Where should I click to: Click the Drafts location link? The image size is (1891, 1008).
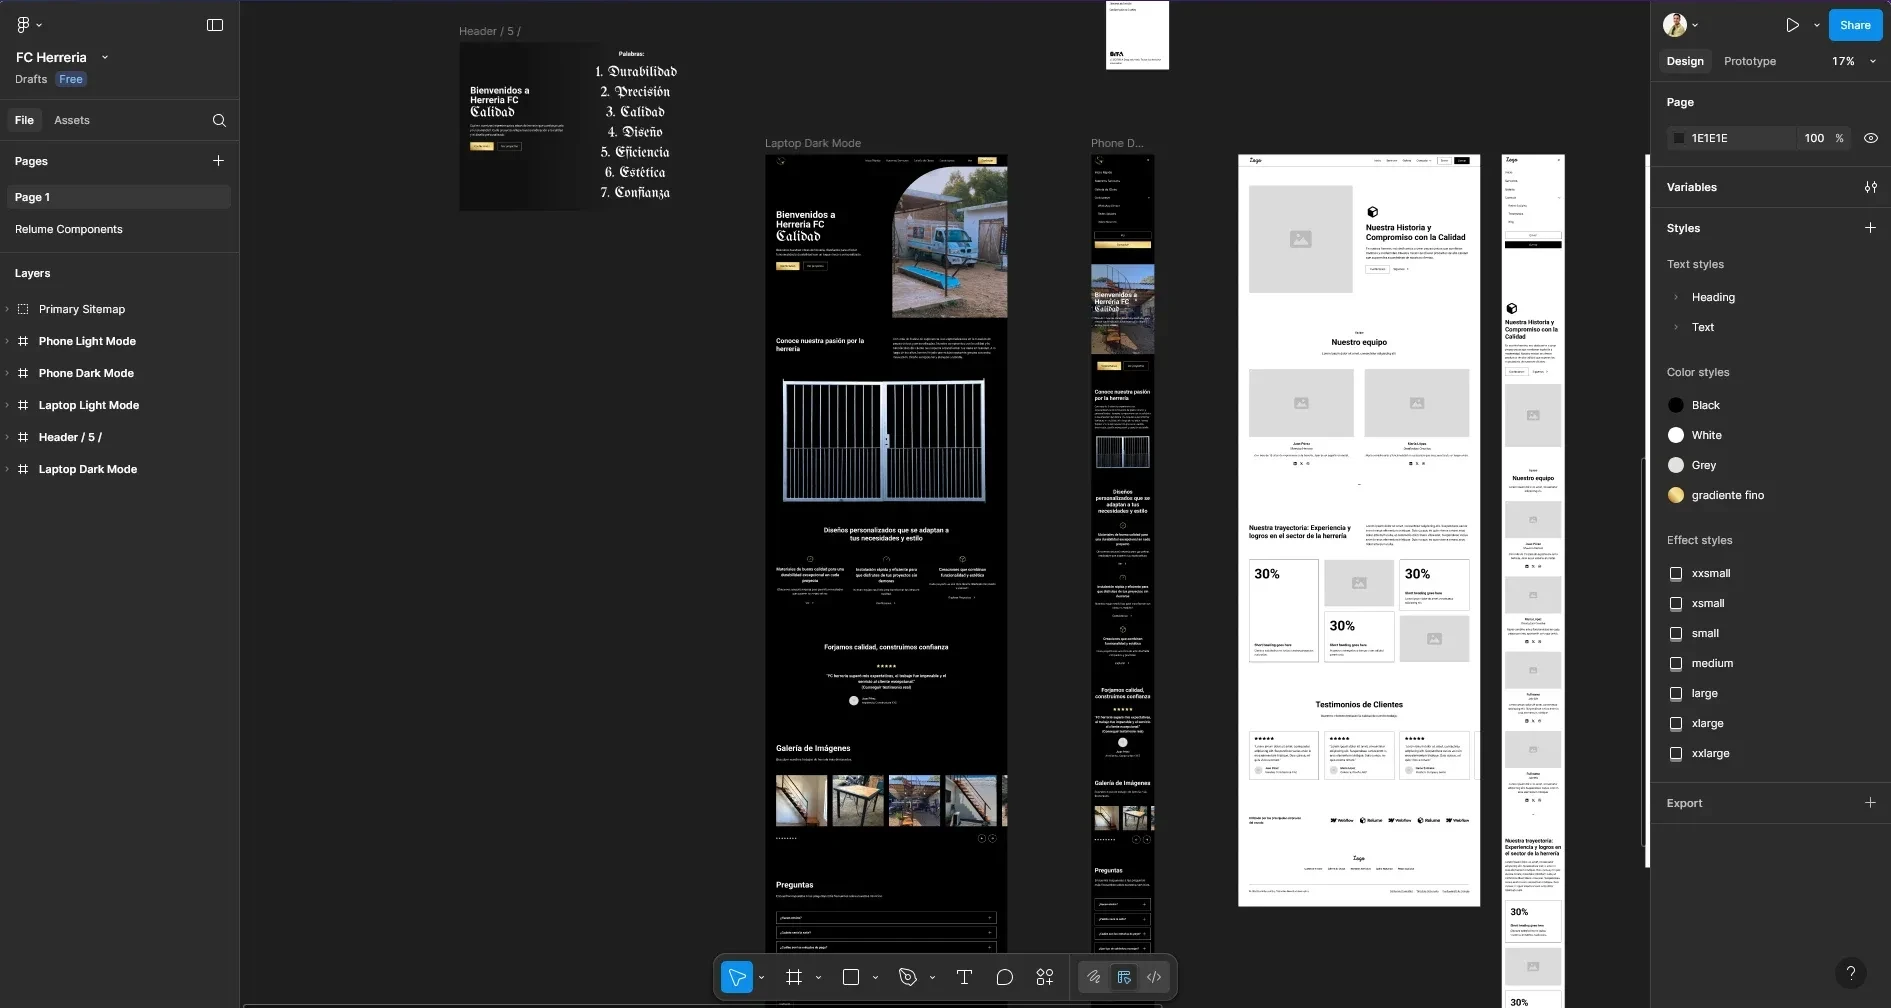31,79
